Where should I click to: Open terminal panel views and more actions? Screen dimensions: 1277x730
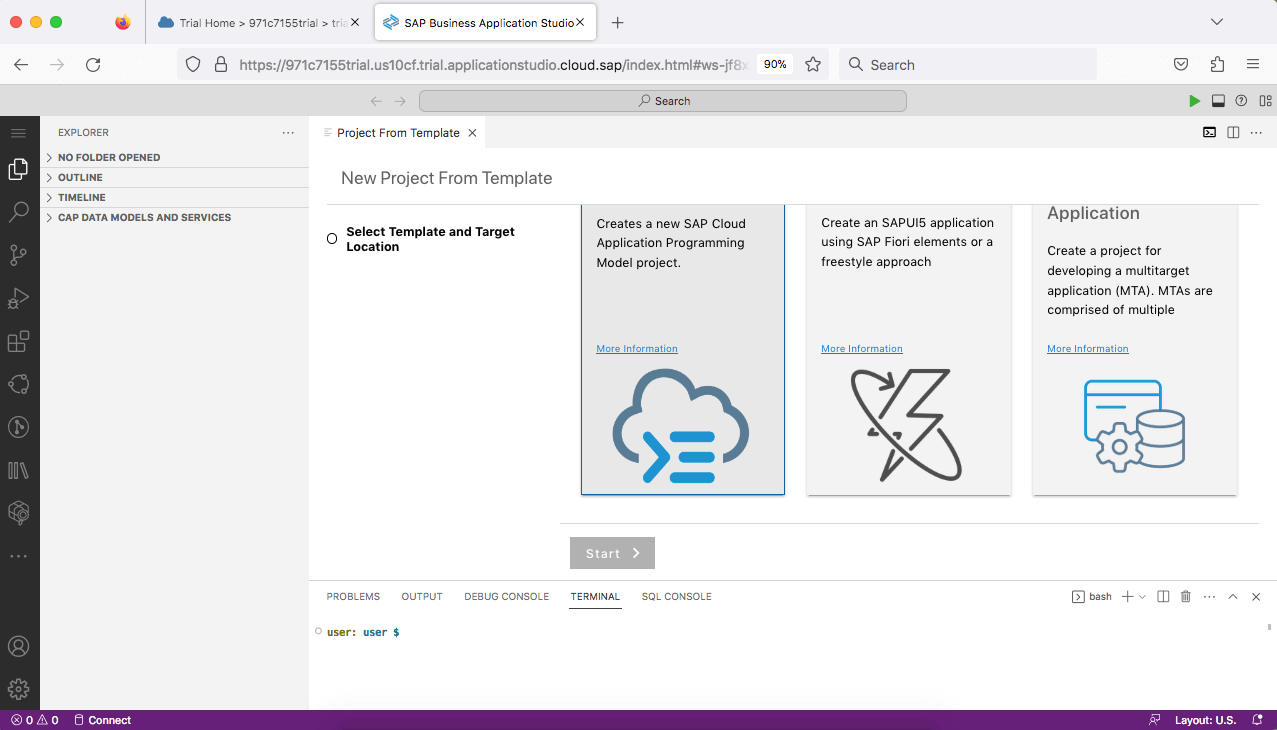[x=1209, y=597]
